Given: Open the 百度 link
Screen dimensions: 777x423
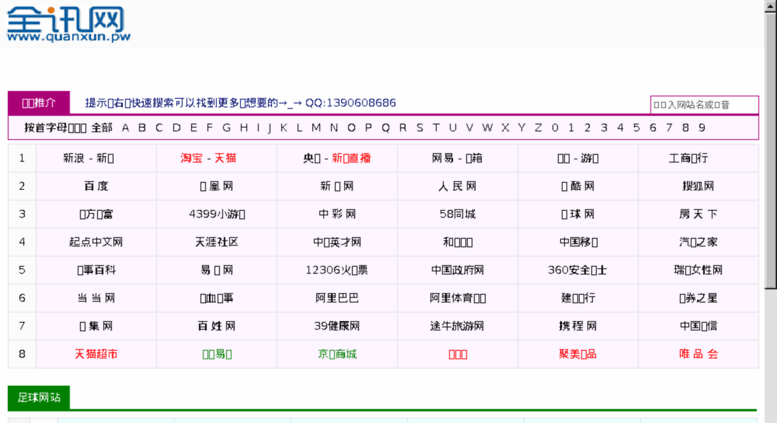Looking at the screenshot, I should (x=96, y=186).
